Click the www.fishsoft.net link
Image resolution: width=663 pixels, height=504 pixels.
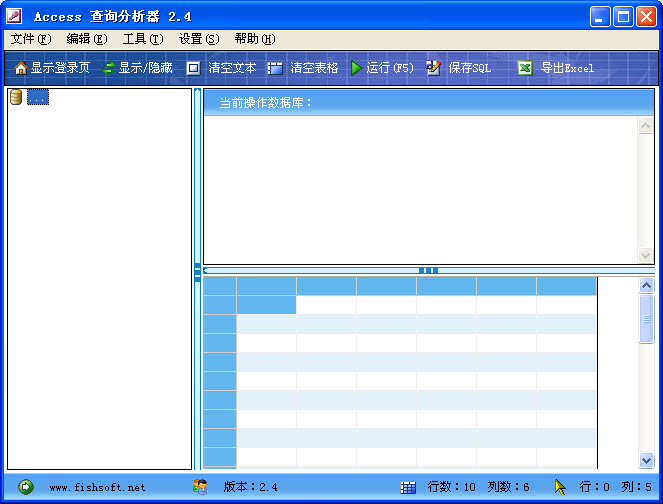[x=97, y=488]
